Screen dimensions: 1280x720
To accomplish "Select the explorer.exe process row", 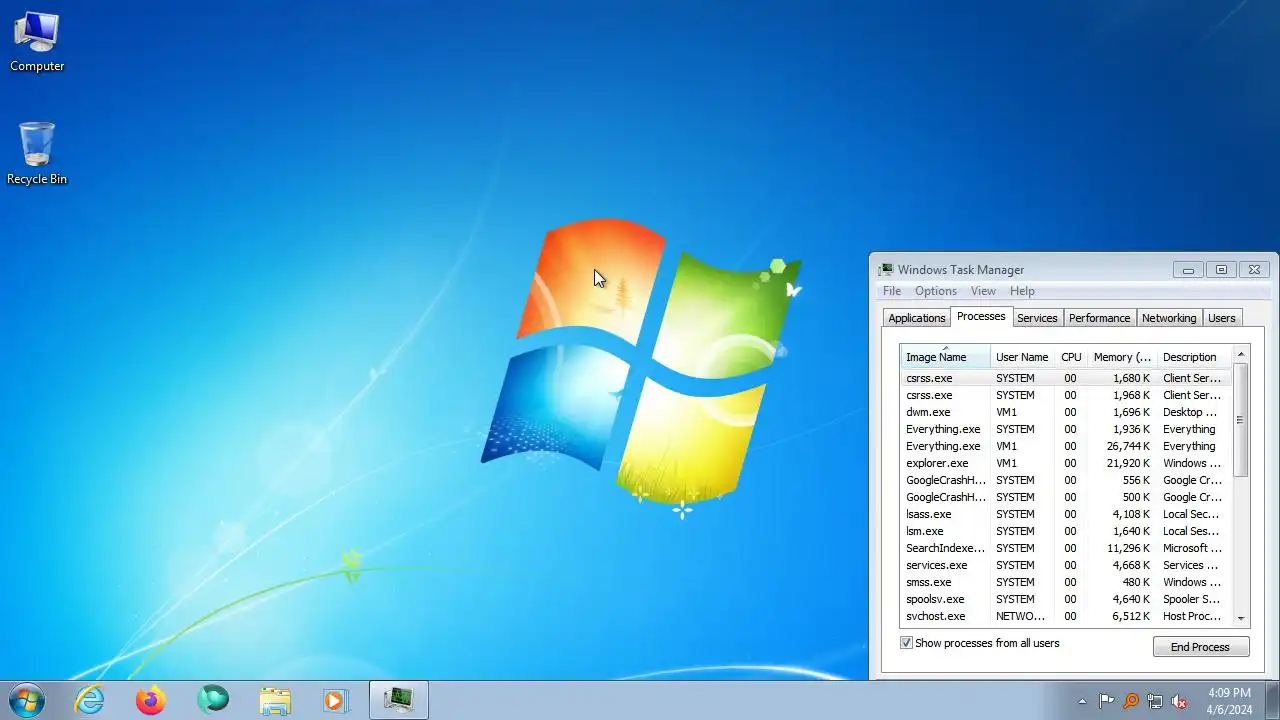I will (1066, 463).
